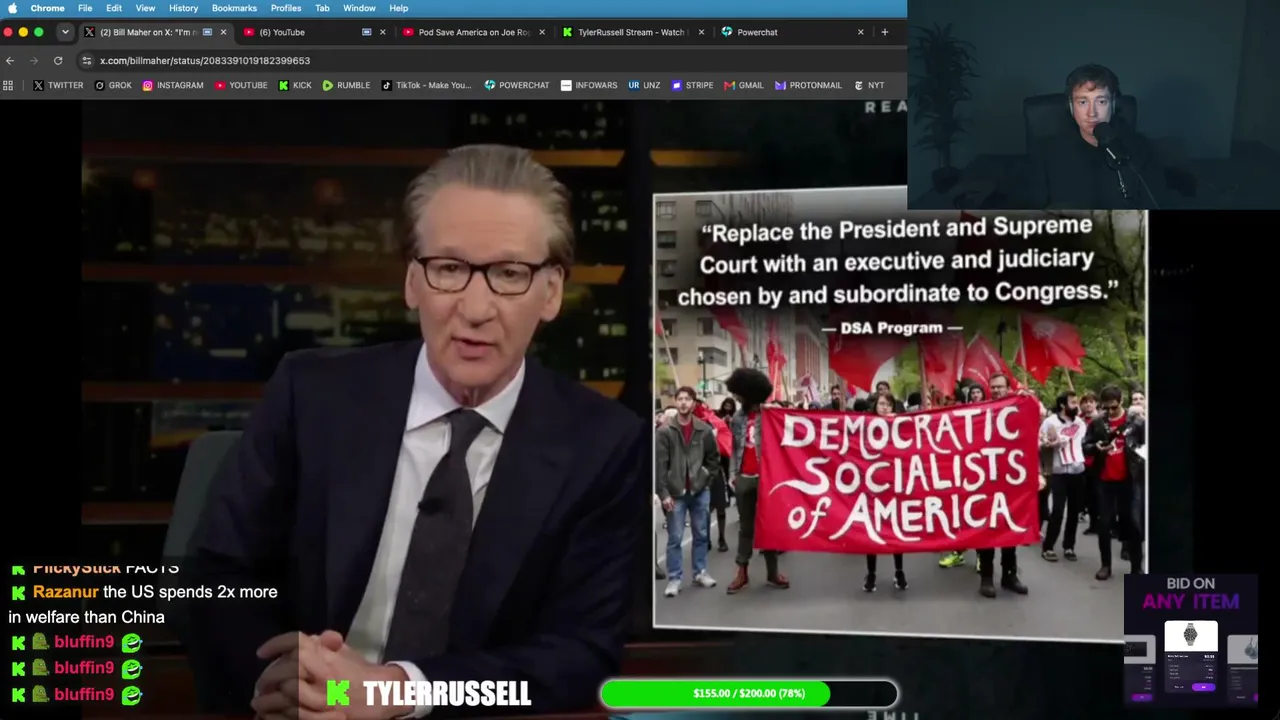
Task: Open the KICK bookmark
Action: (x=295, y=85)
